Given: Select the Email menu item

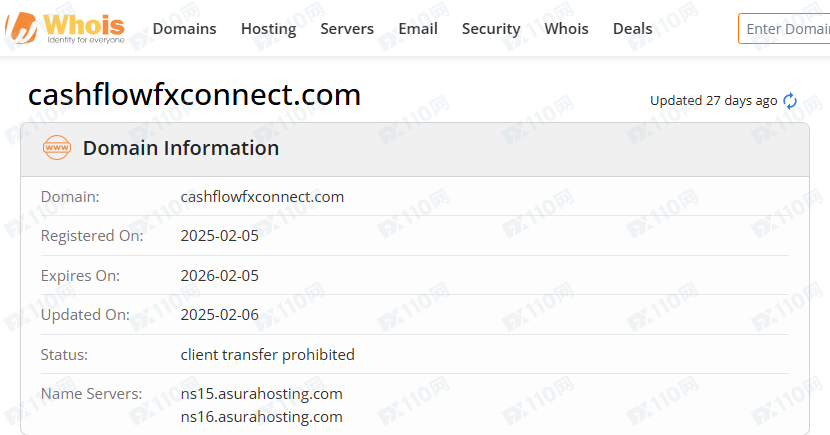Looking at the screenshot, I should (418, 29).
